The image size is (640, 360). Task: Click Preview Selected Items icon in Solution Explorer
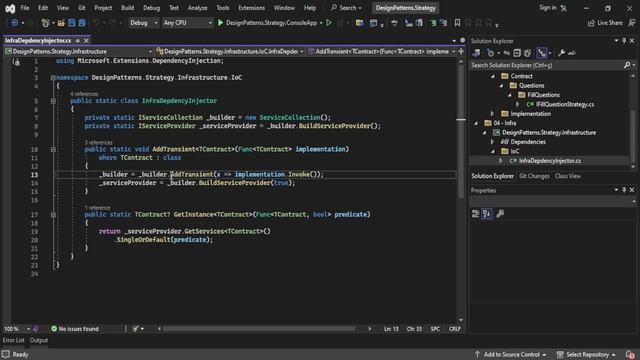click(x=572, y=53)
